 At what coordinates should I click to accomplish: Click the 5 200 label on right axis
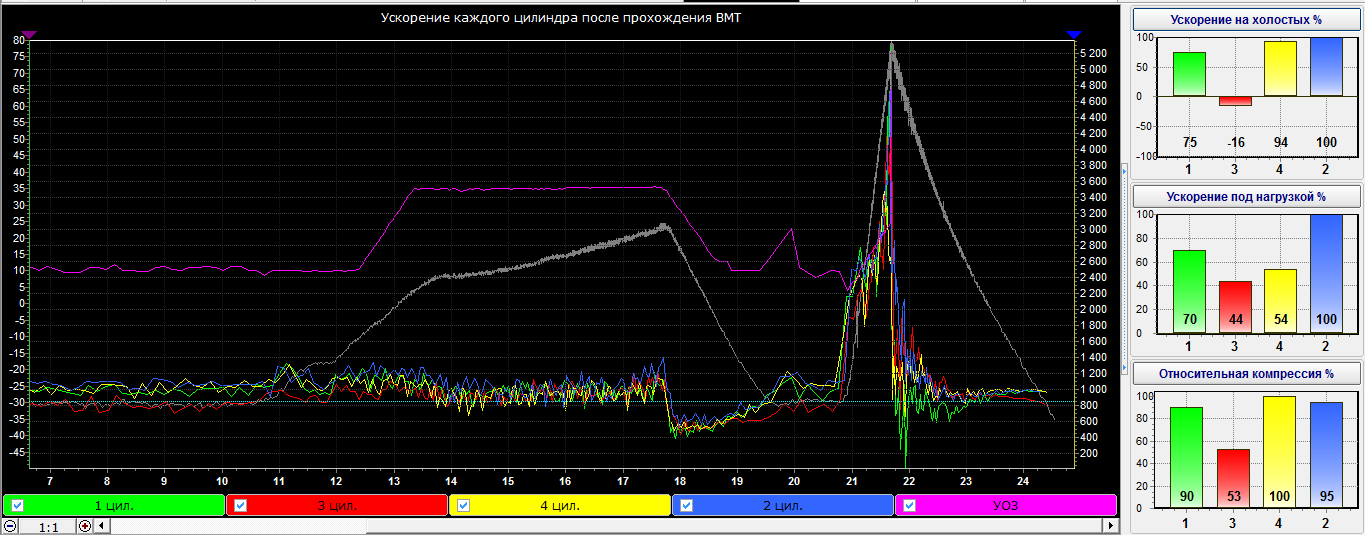[1092, 53]
